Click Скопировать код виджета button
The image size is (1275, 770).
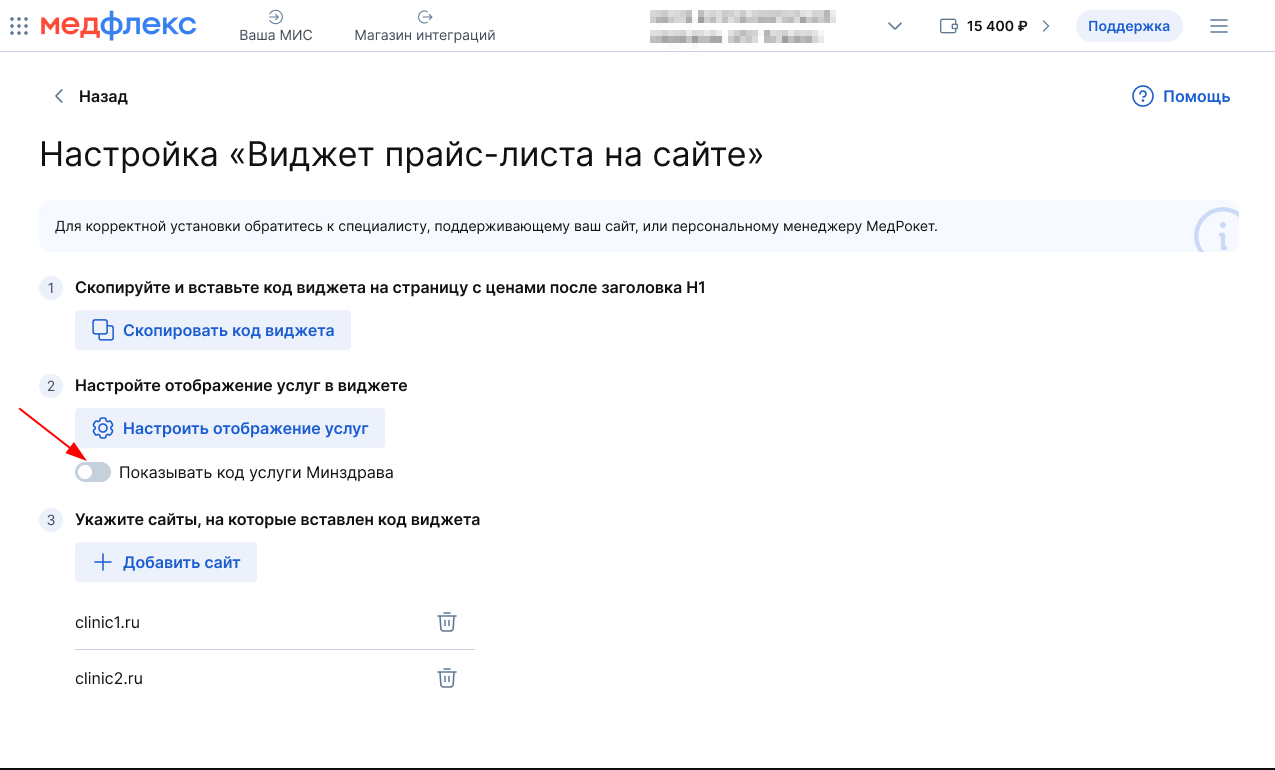pos(213,330)
